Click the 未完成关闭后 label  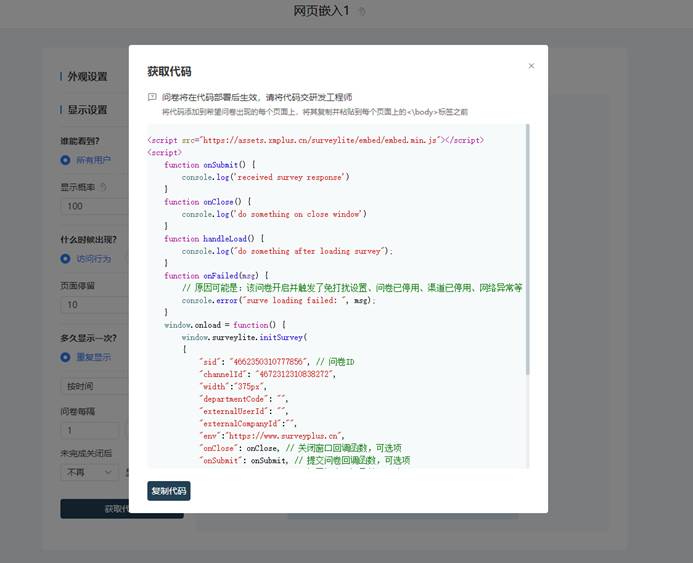click(x=86, y=453)
